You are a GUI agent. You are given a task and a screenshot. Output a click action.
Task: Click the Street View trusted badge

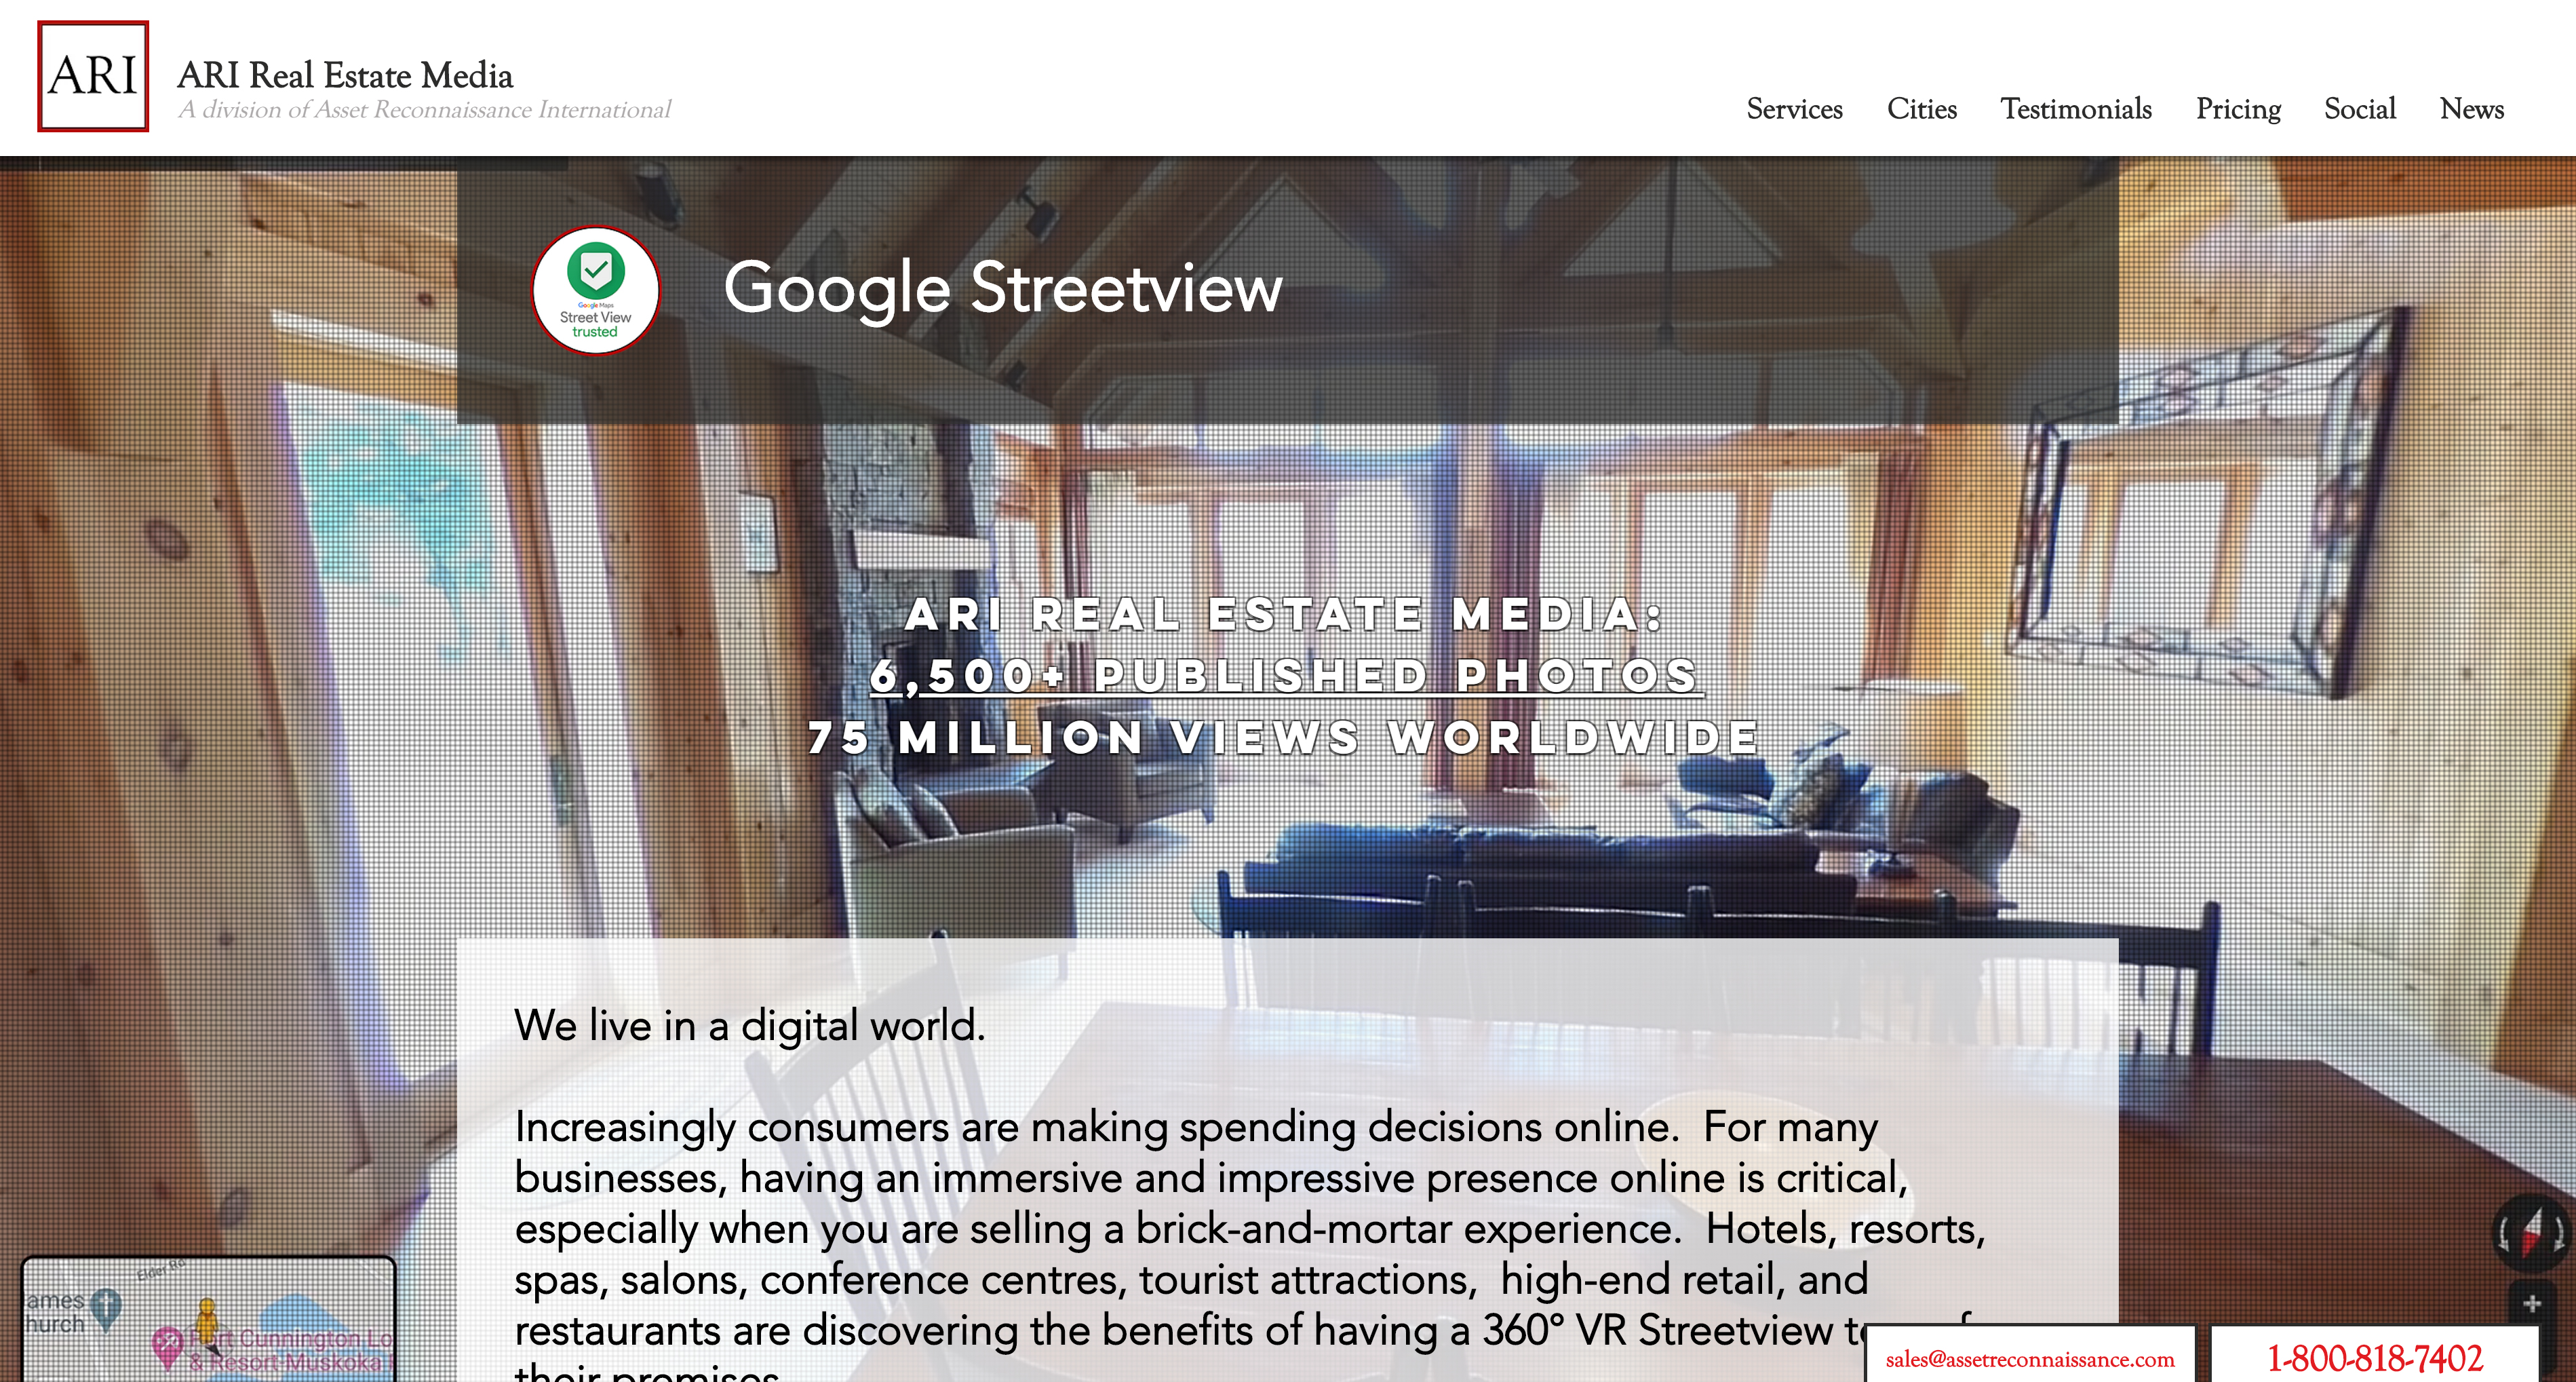tap(595, 290)
